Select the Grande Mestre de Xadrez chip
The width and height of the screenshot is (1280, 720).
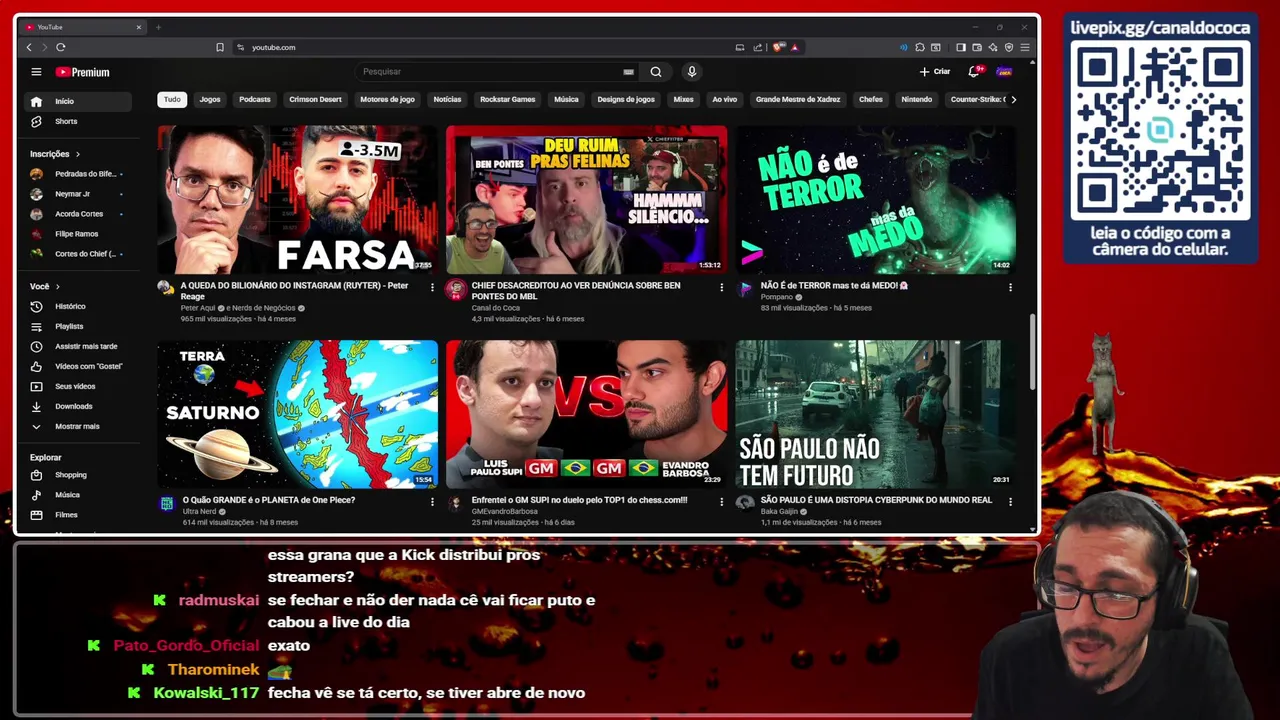pos(798,99)
